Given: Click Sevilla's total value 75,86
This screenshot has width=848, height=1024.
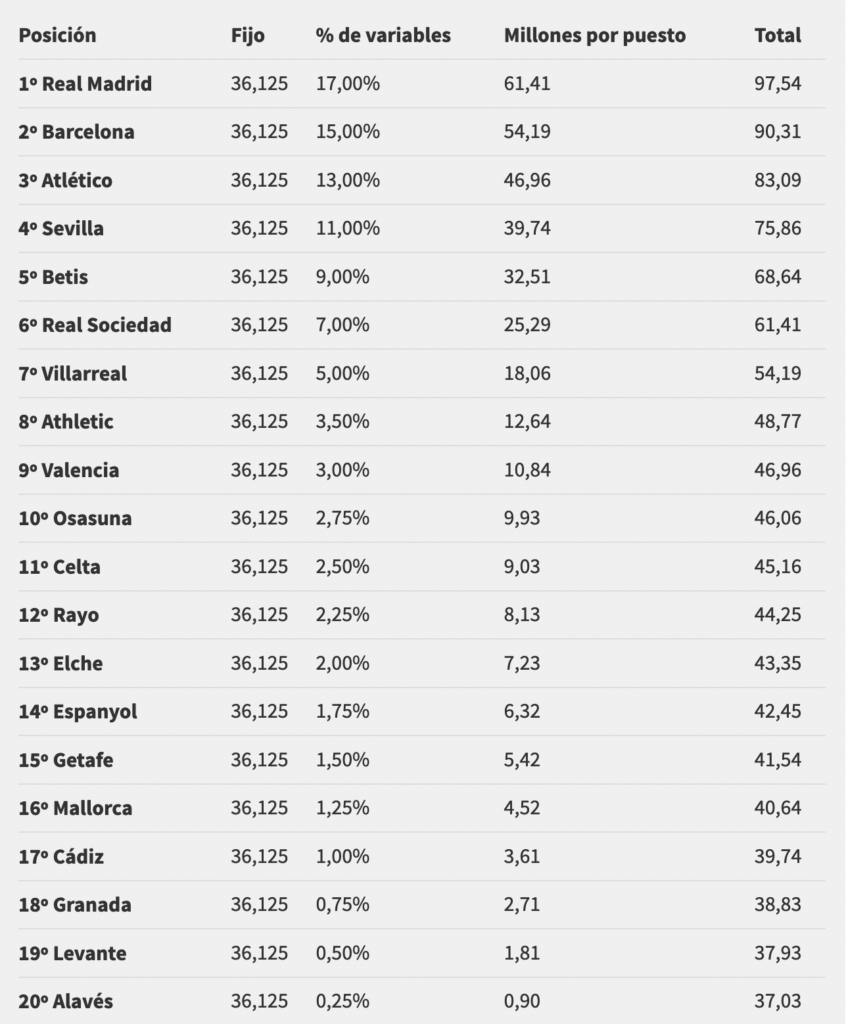Looking at the screenshot, I should 777,229.
